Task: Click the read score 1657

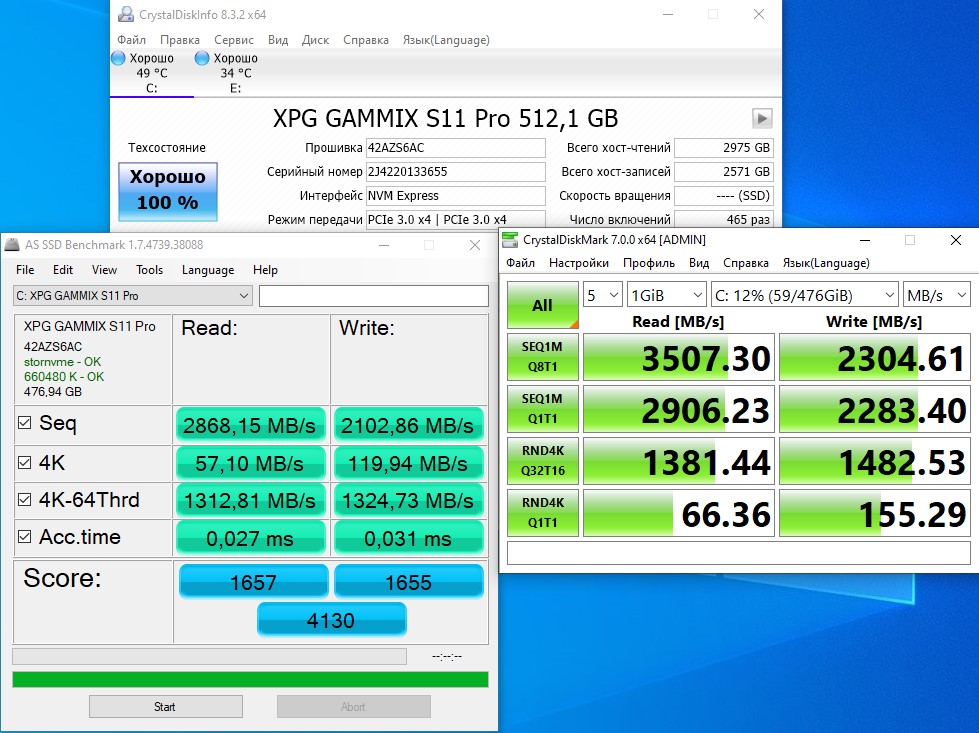Action: (253, 582)
